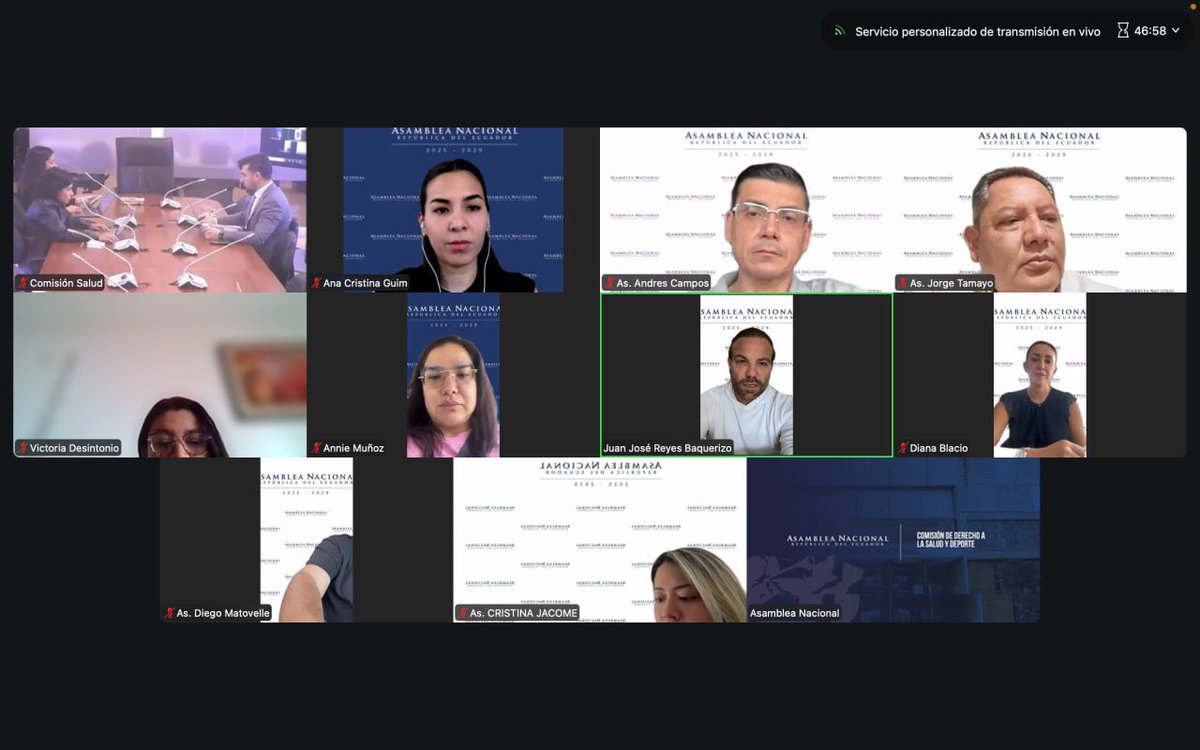Click the green live stream signal icon
The width and height of the screenshot is (1200, 750).
tap(839, 31)
